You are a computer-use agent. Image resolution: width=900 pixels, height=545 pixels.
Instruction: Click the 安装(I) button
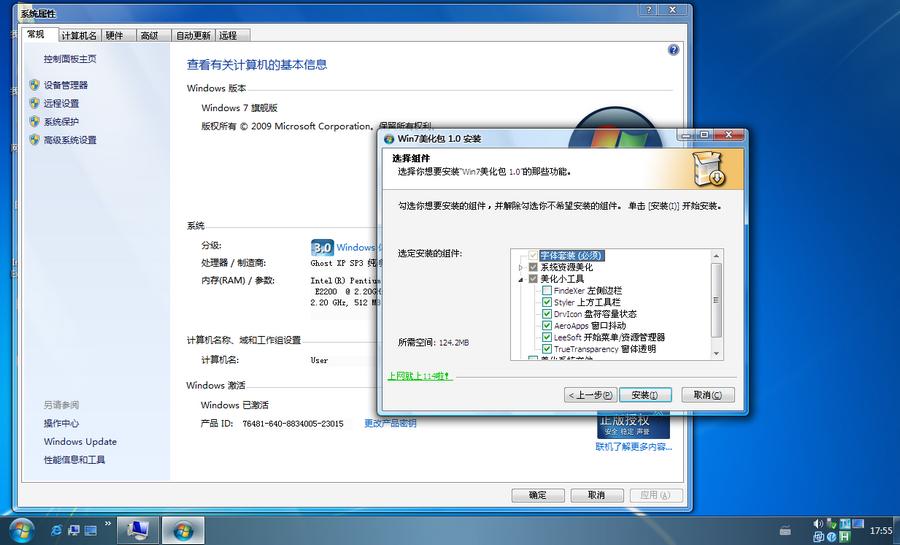point(646,395)
